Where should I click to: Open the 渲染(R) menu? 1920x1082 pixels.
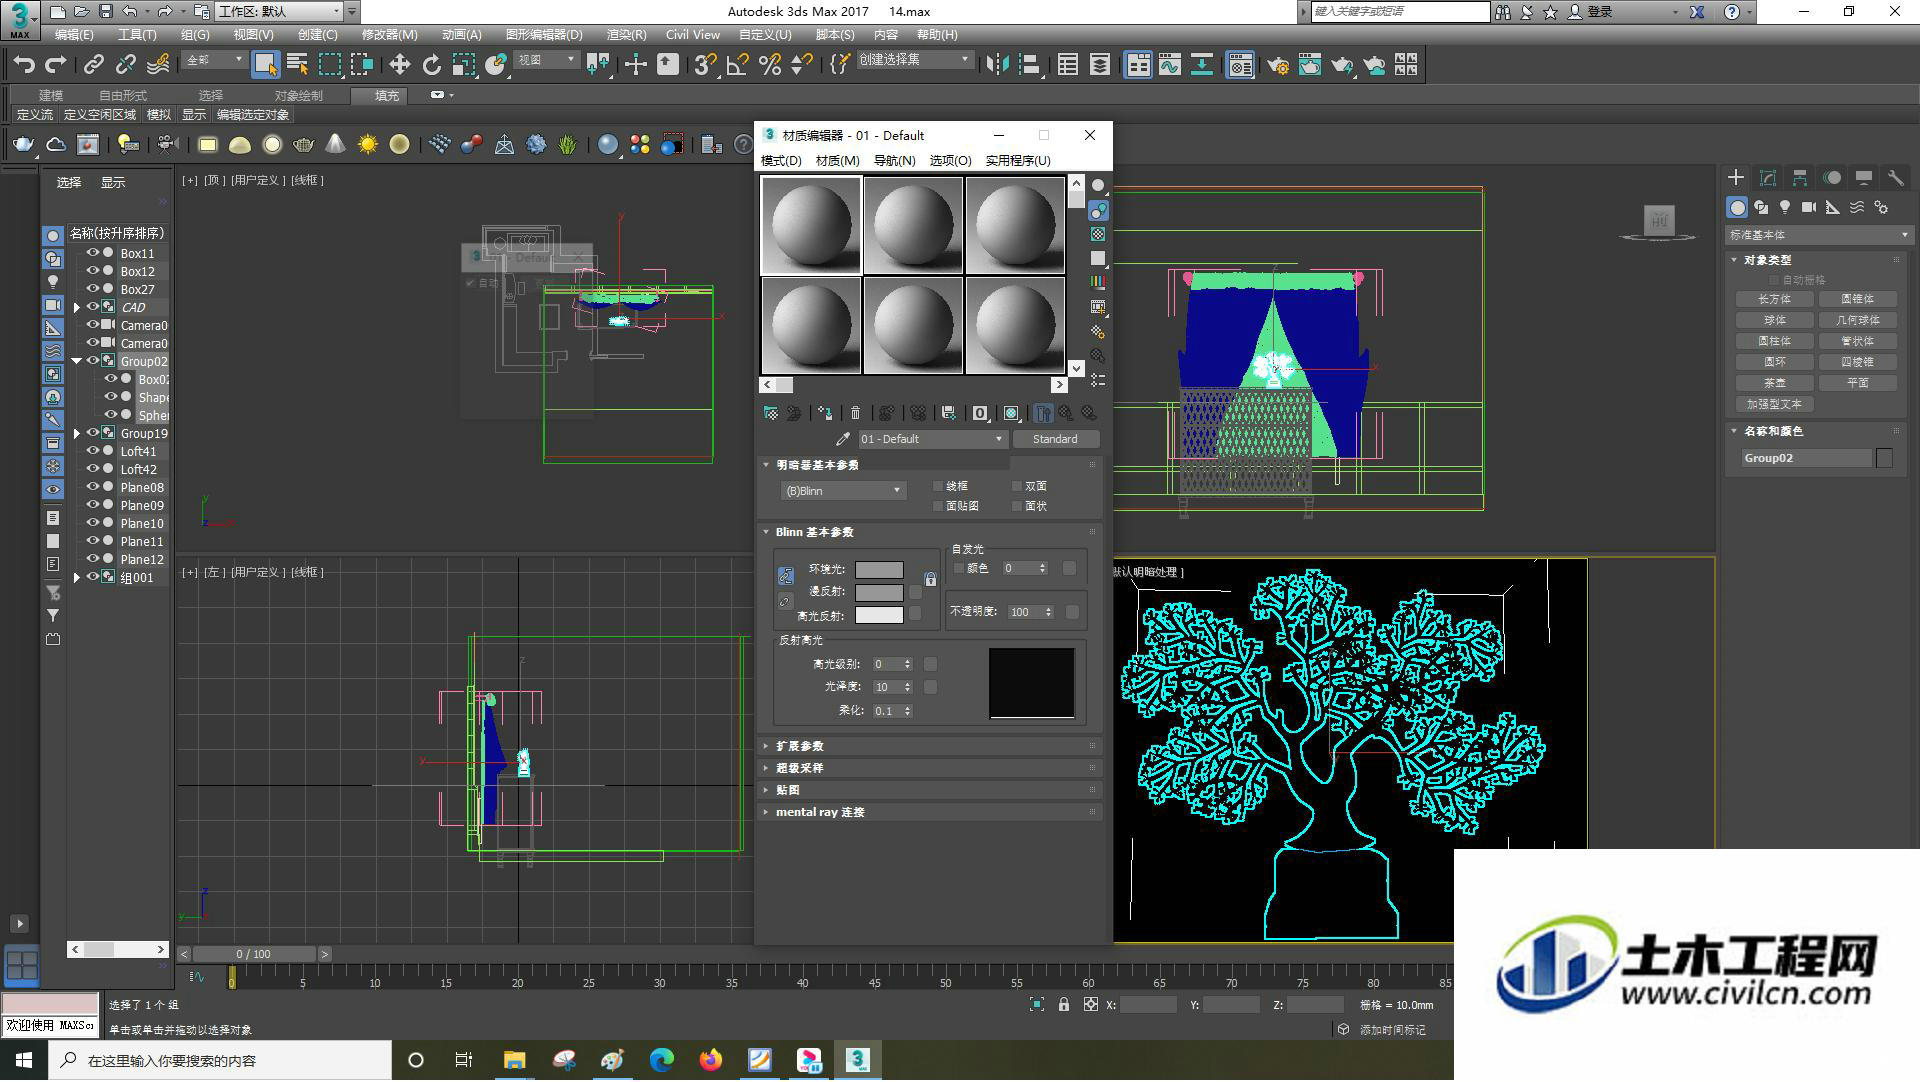point(627,35)
